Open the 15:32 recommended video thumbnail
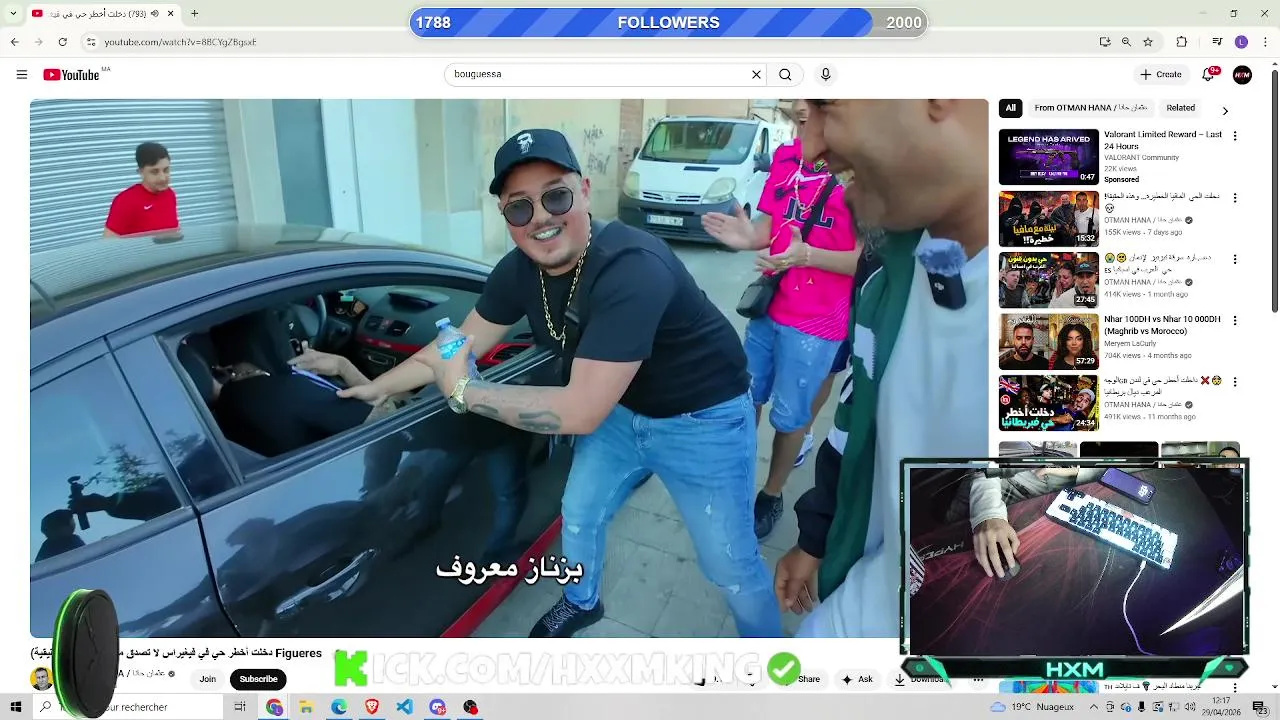1280x720 pixels. (x=1048, y=218)
